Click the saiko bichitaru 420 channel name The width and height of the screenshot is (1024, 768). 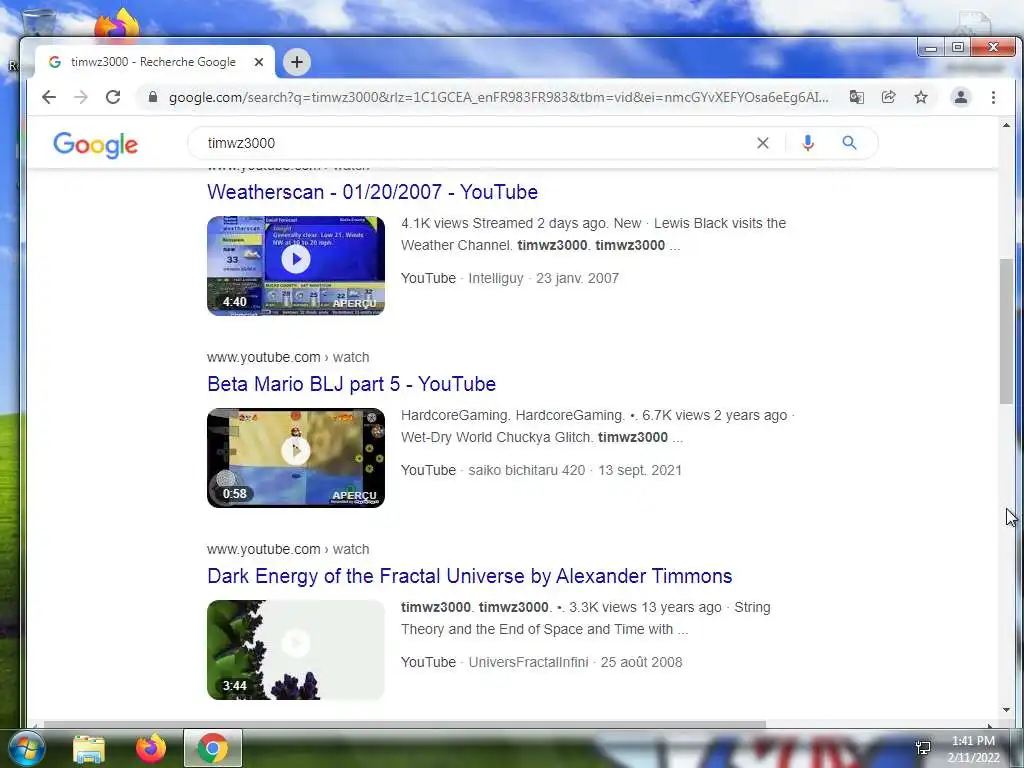(x=526, y=470)
